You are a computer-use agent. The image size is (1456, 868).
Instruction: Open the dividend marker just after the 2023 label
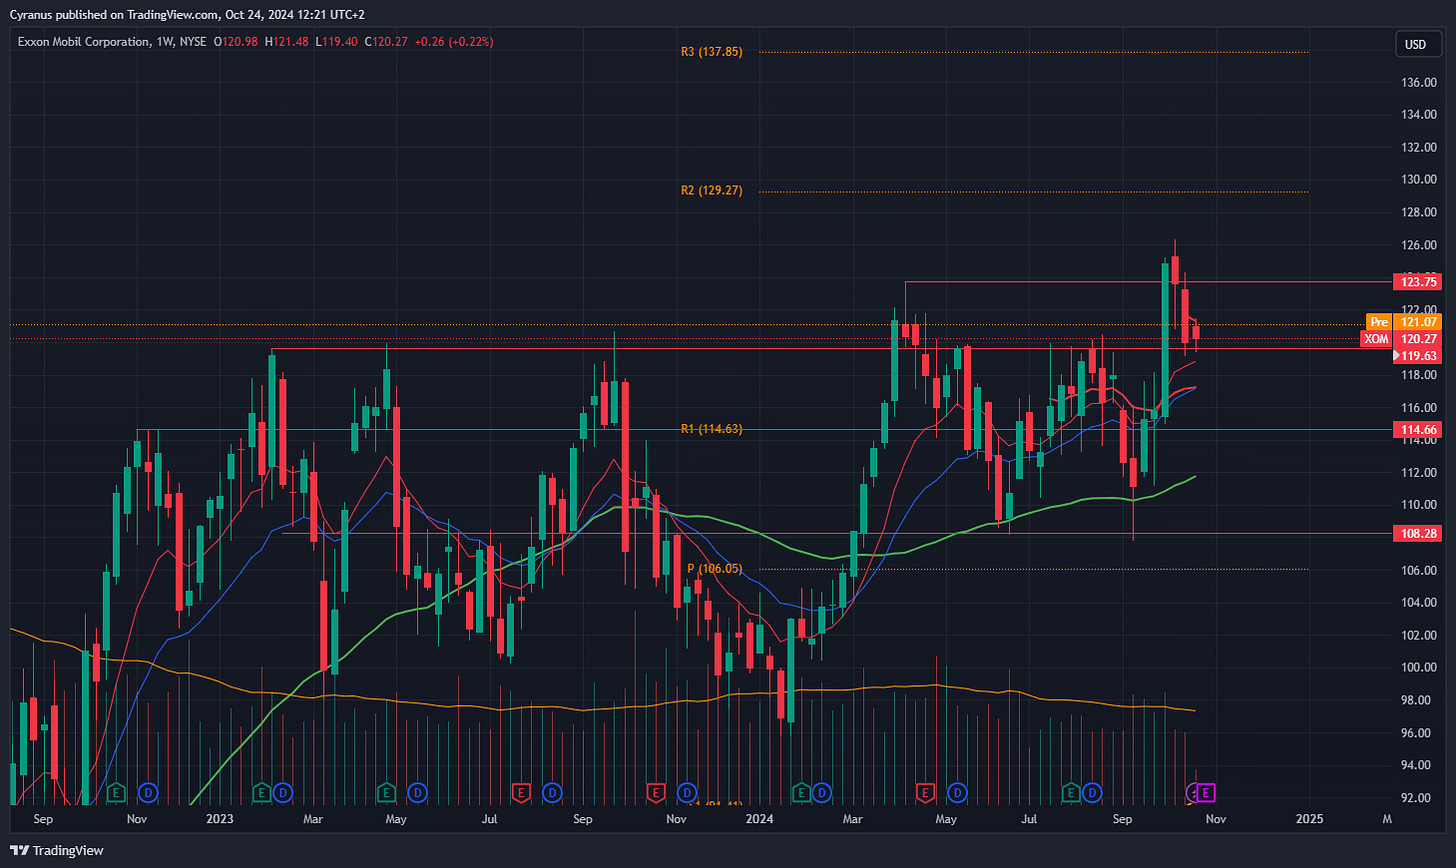point(282,793)
